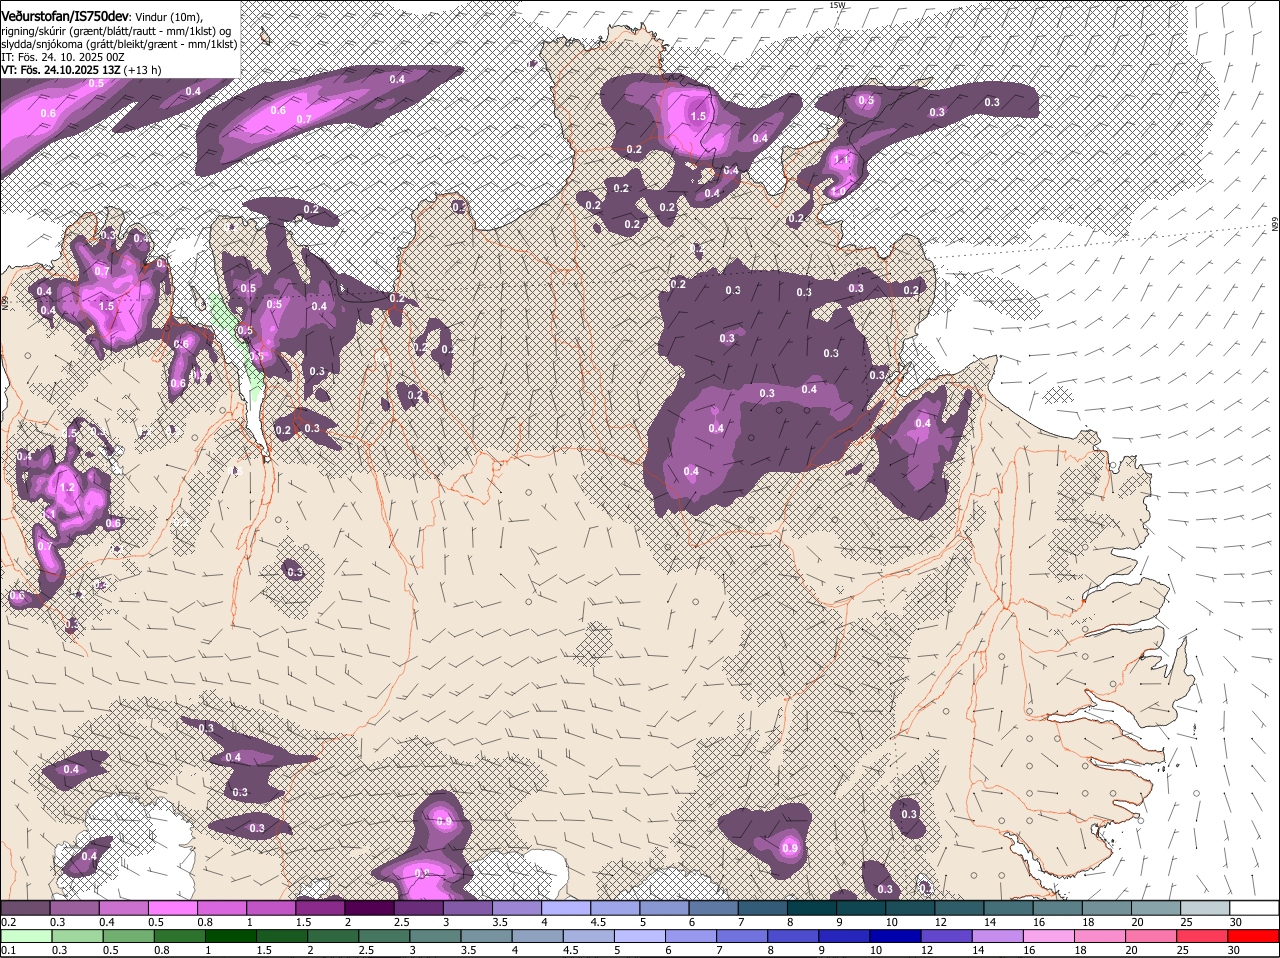Click lower legend swatch between 0.5 and 0.8

128,936
